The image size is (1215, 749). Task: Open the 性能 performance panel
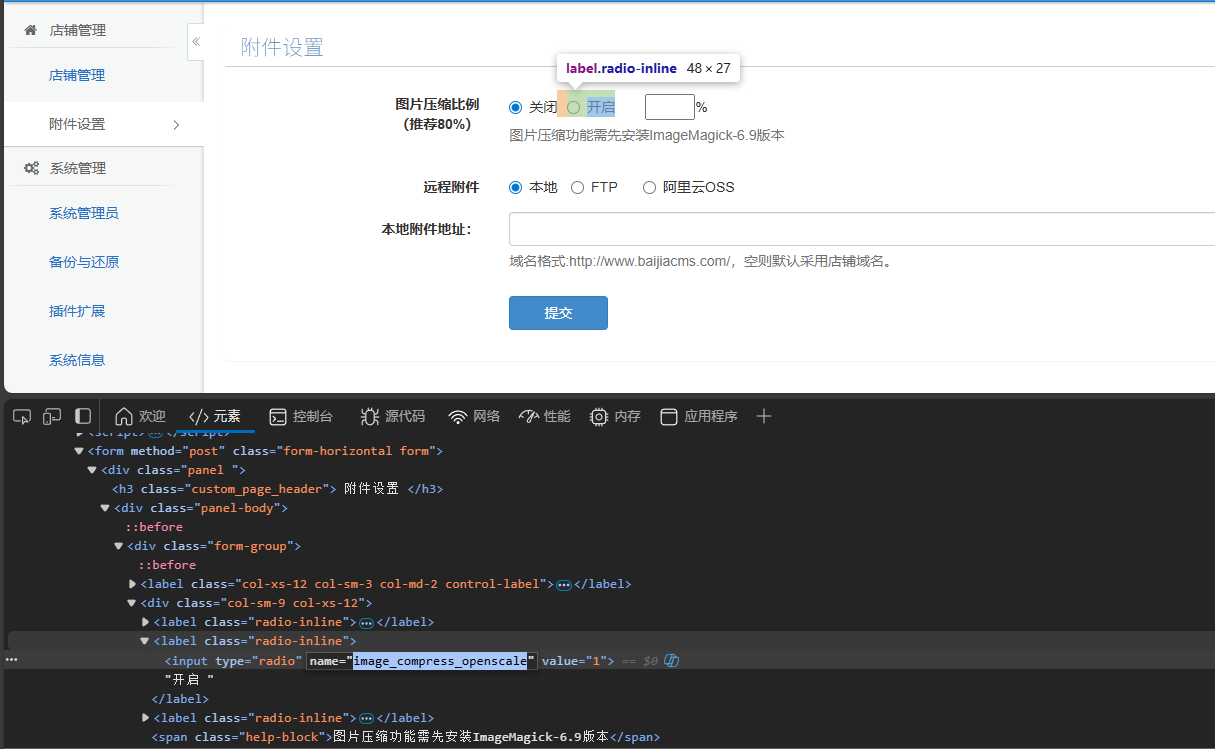[x=545, y=416]
